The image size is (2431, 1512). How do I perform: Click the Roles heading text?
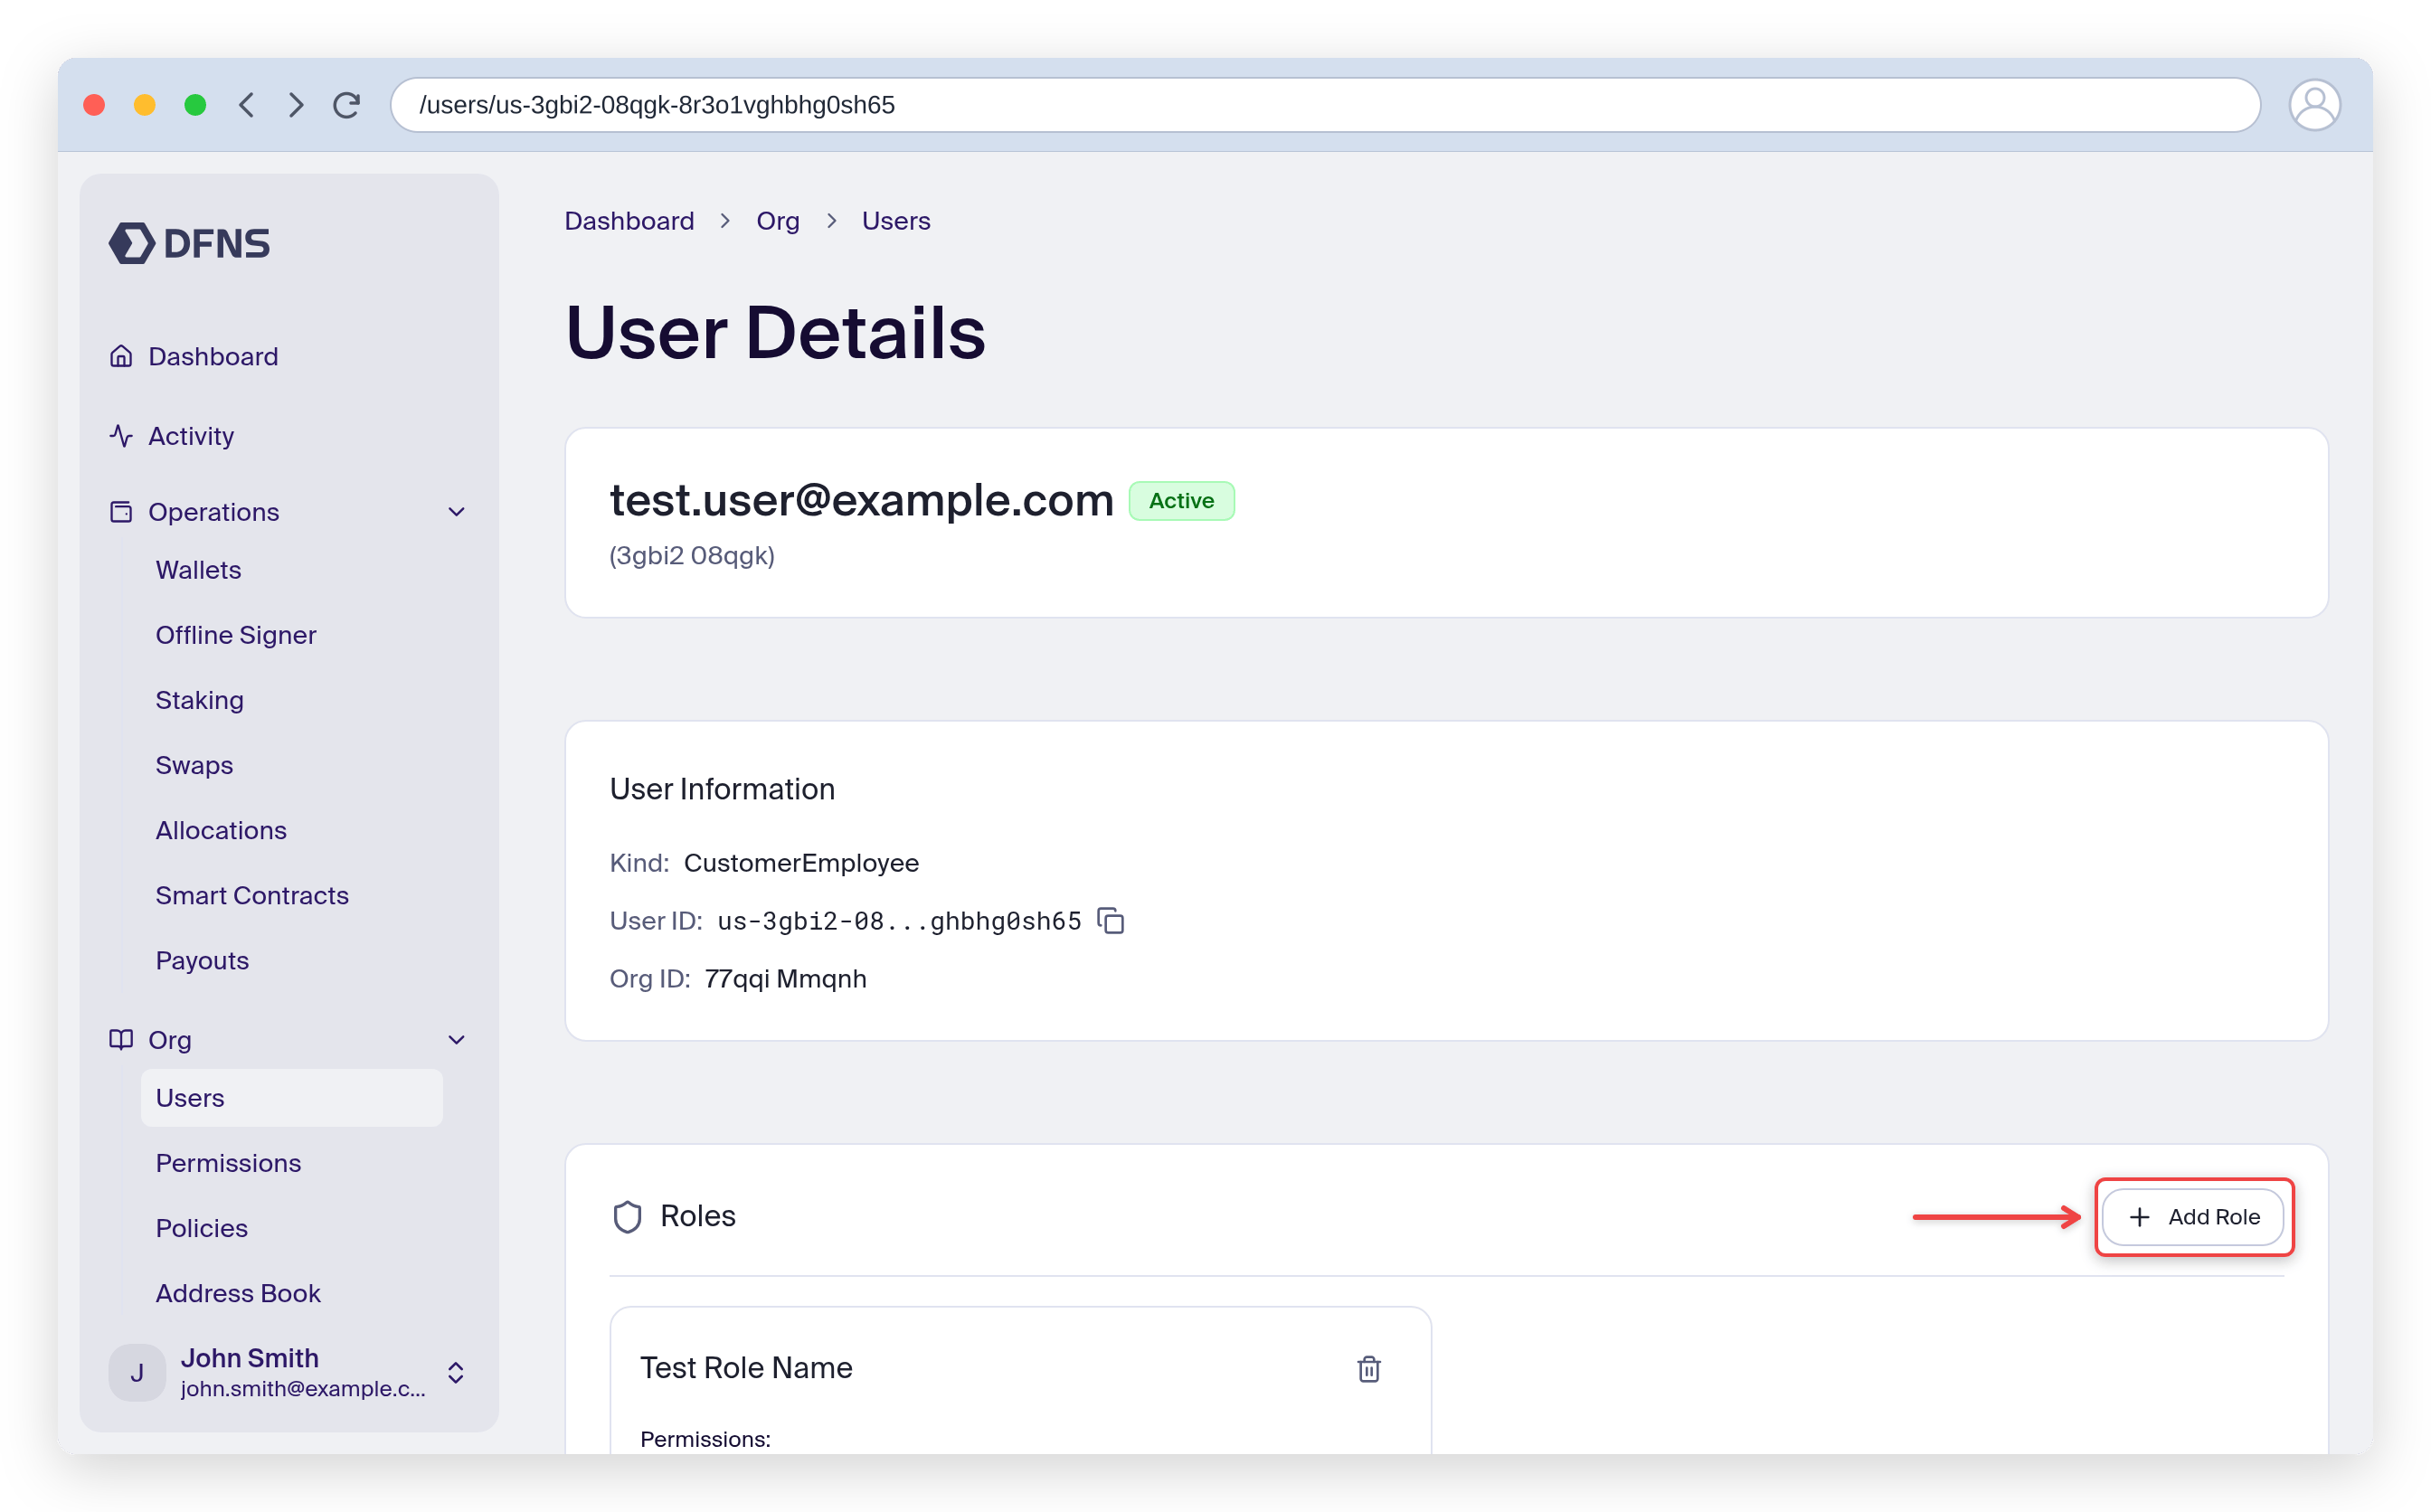[x=698, y=1216]
